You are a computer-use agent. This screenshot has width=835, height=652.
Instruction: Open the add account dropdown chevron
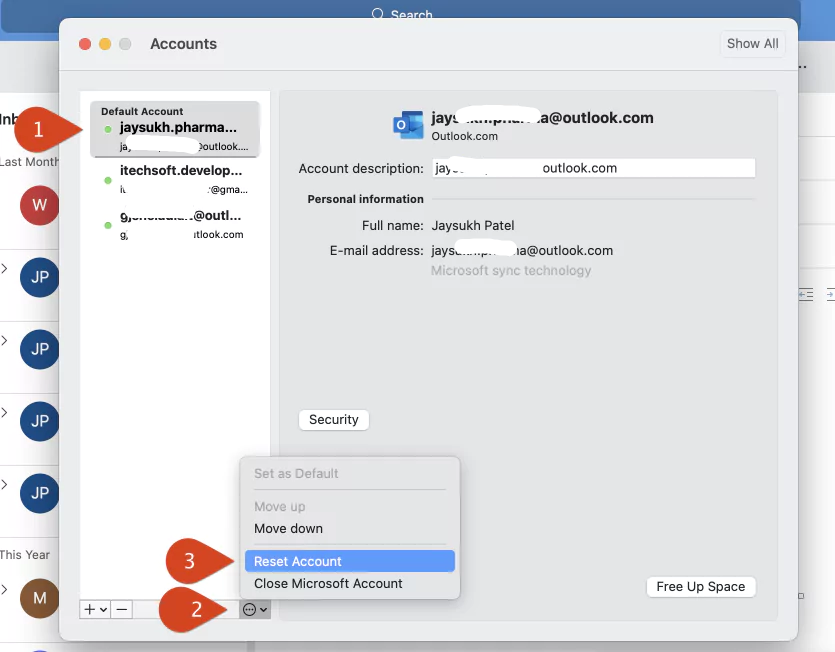[104, 609]
